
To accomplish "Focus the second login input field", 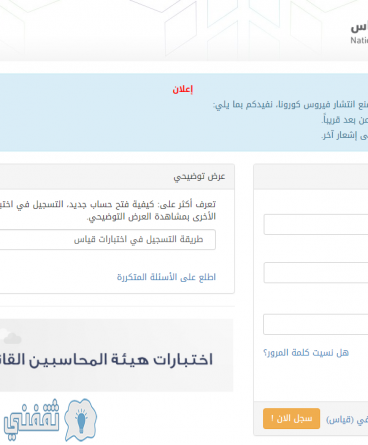I will pos(316,273).
